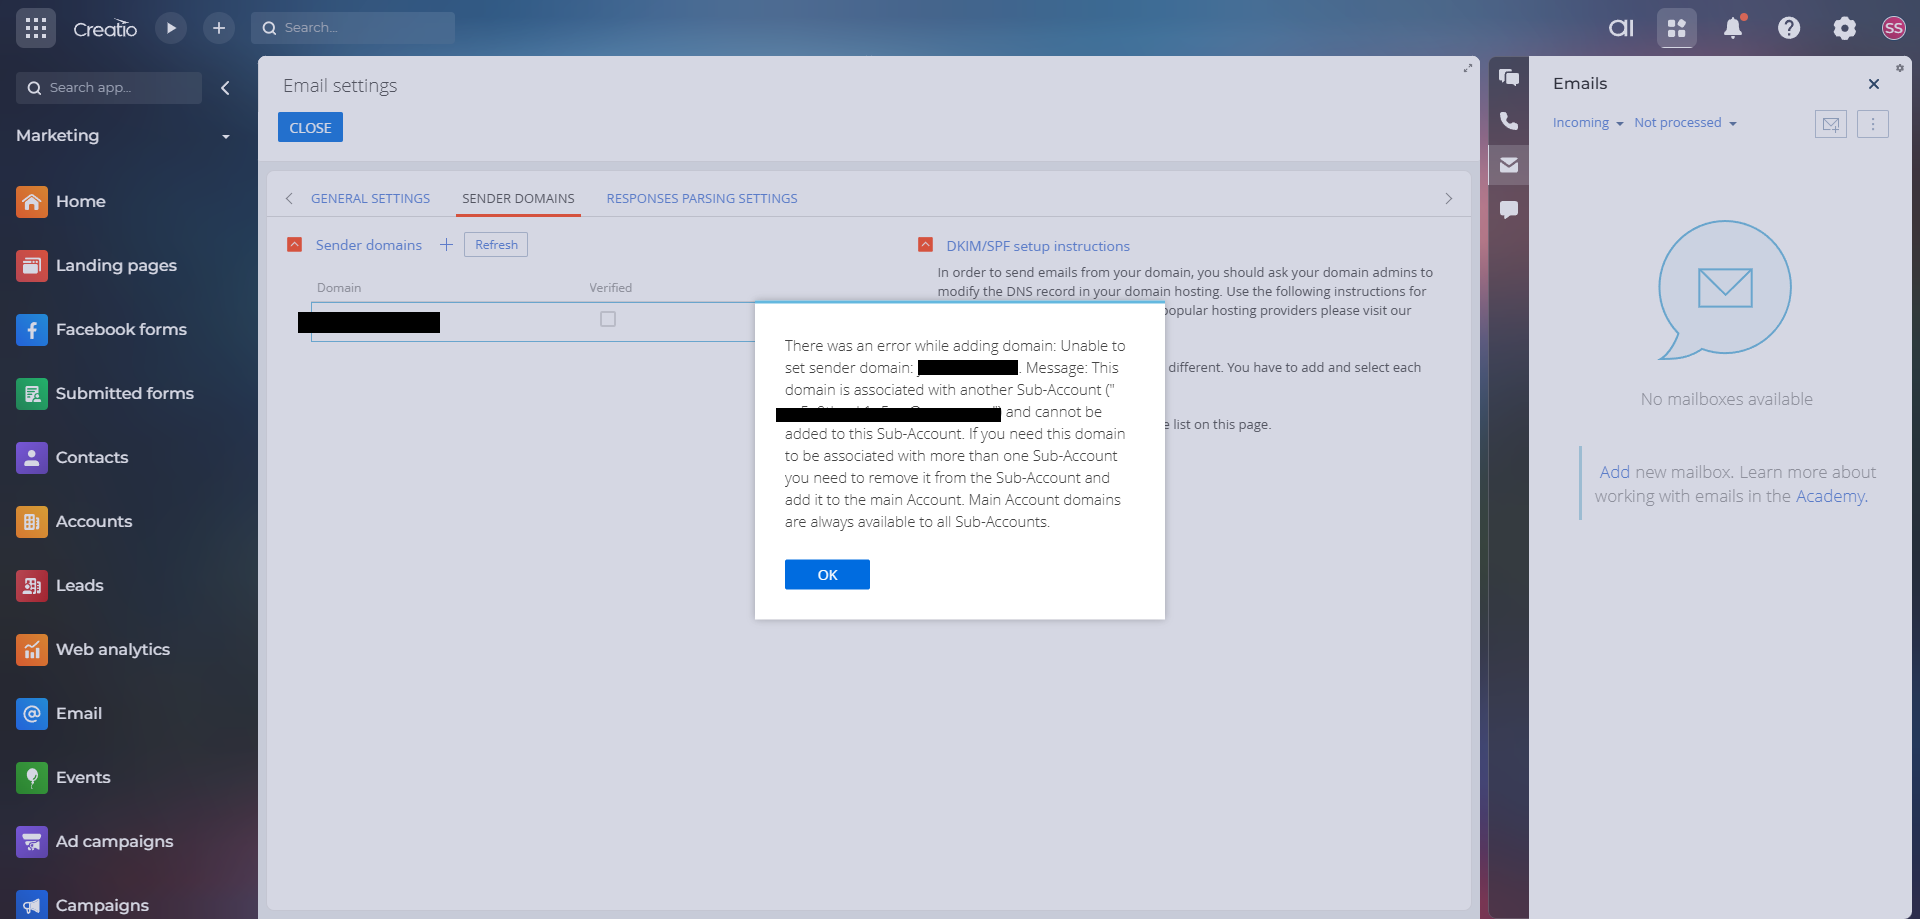Open the feed message panel

pos(1509,209)
